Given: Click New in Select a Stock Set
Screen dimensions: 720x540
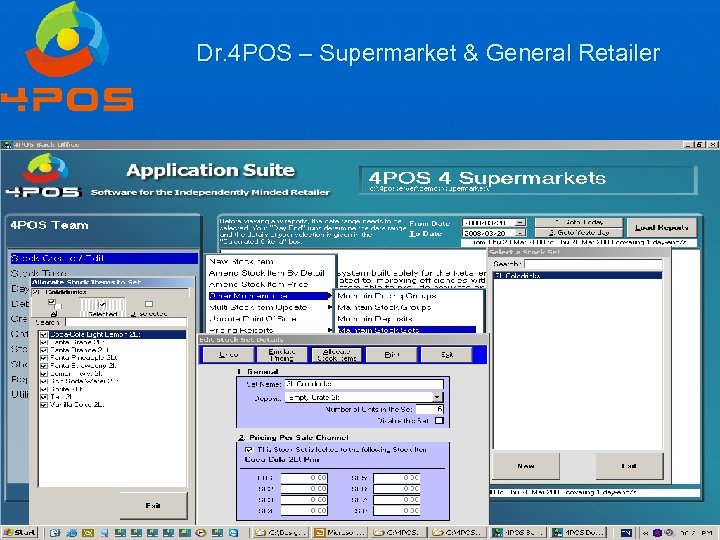Looking at the screenshot, I should (x=526, y=466).
